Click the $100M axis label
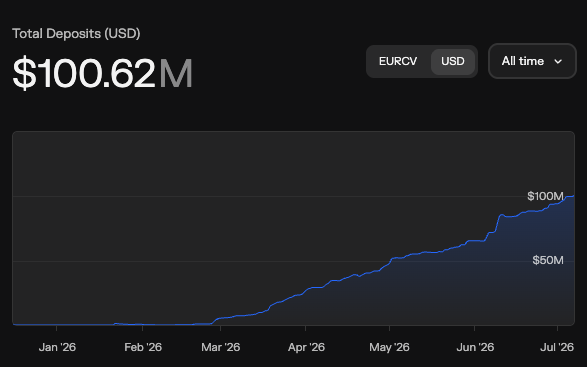 click(x=545, y=196)
